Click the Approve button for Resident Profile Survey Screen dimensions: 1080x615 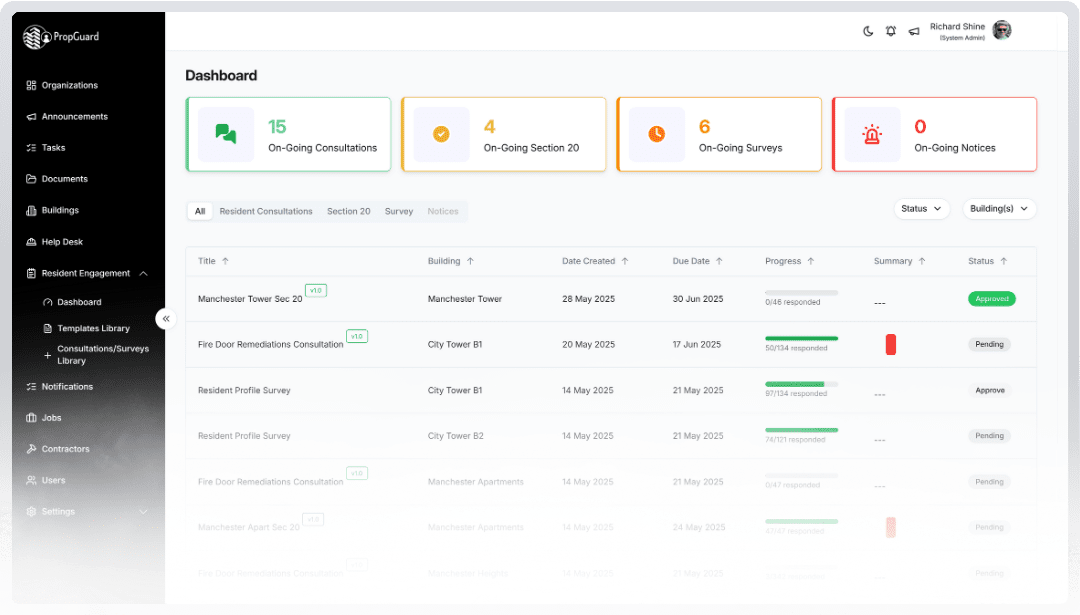989,390
